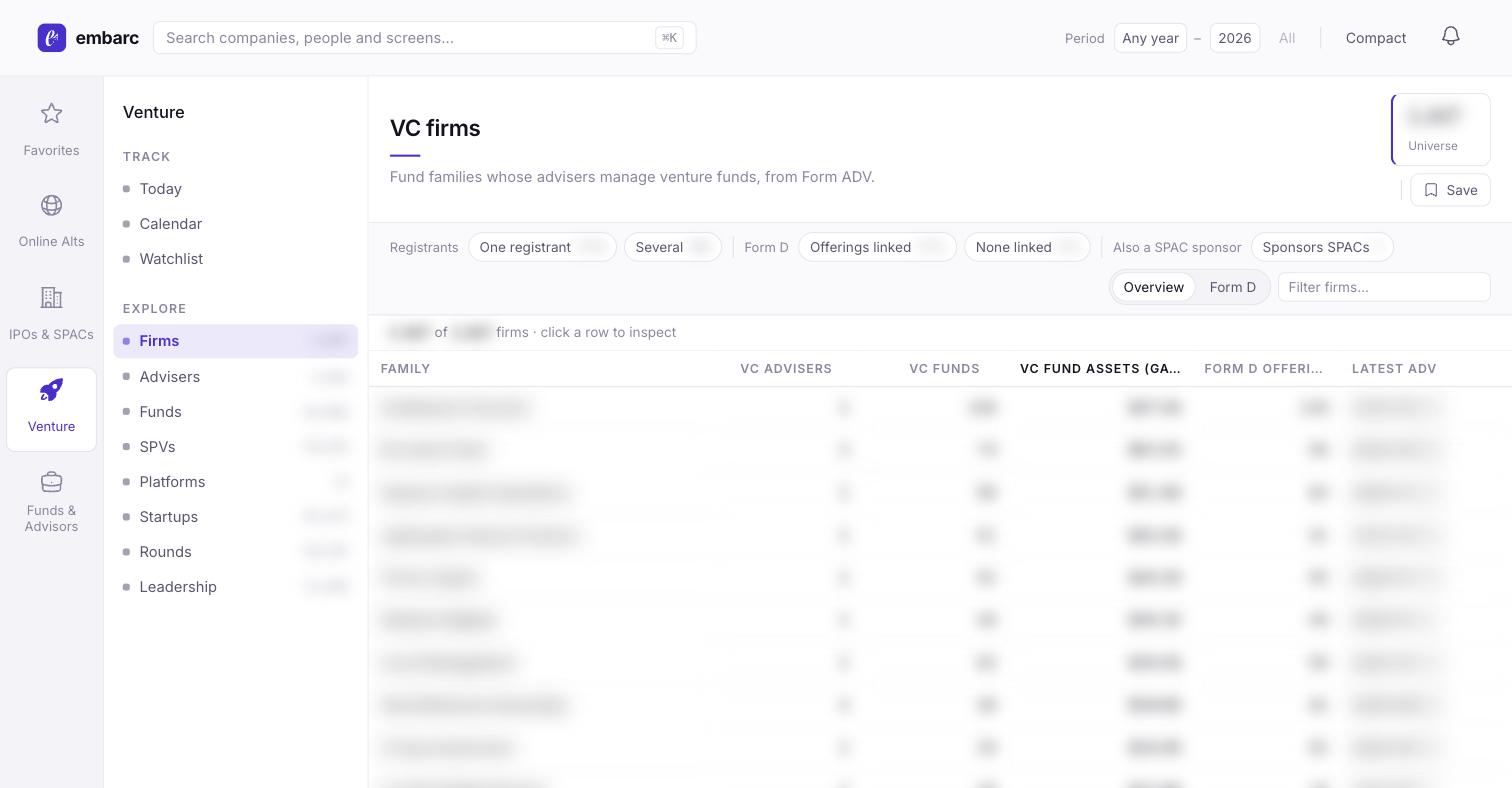Toggle the Sponsors SPACs filter

pyautogui.click(x=1322, y=247)
